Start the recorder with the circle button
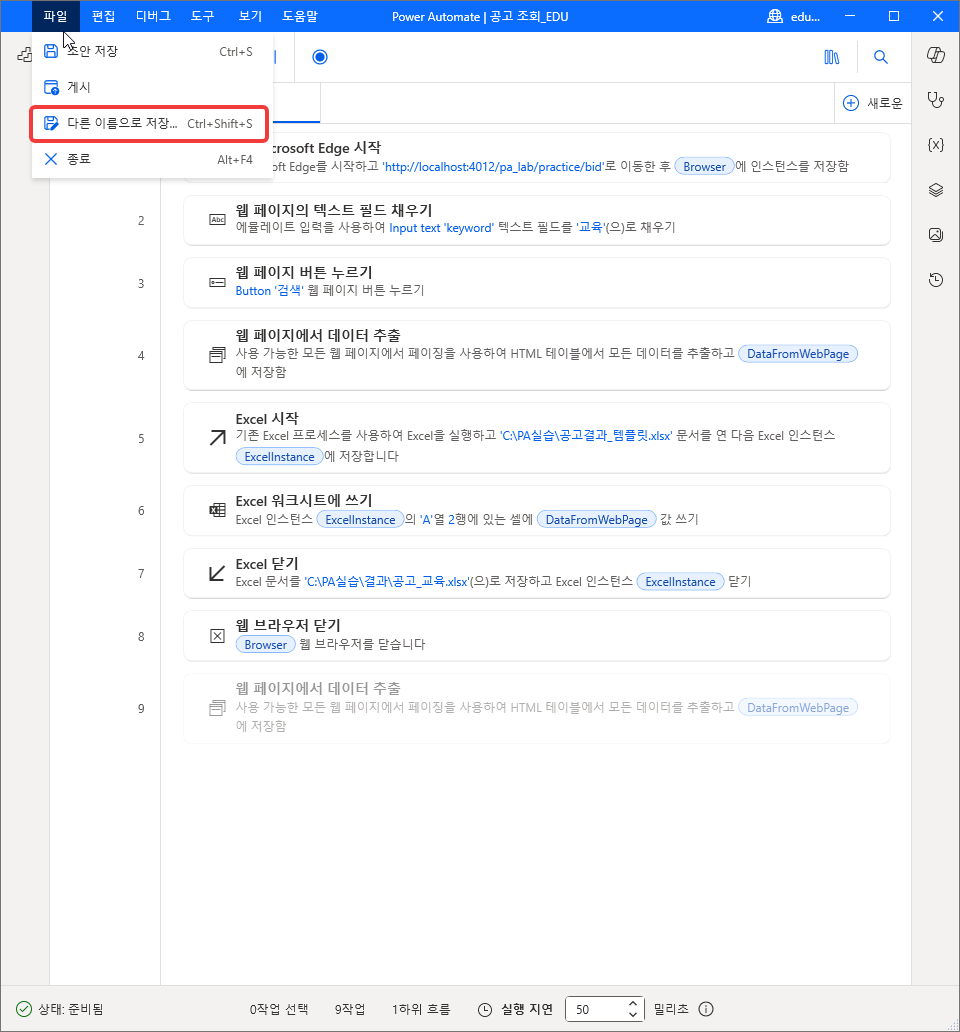Screen dimensions: 960x1032 [x=320, y=57]
